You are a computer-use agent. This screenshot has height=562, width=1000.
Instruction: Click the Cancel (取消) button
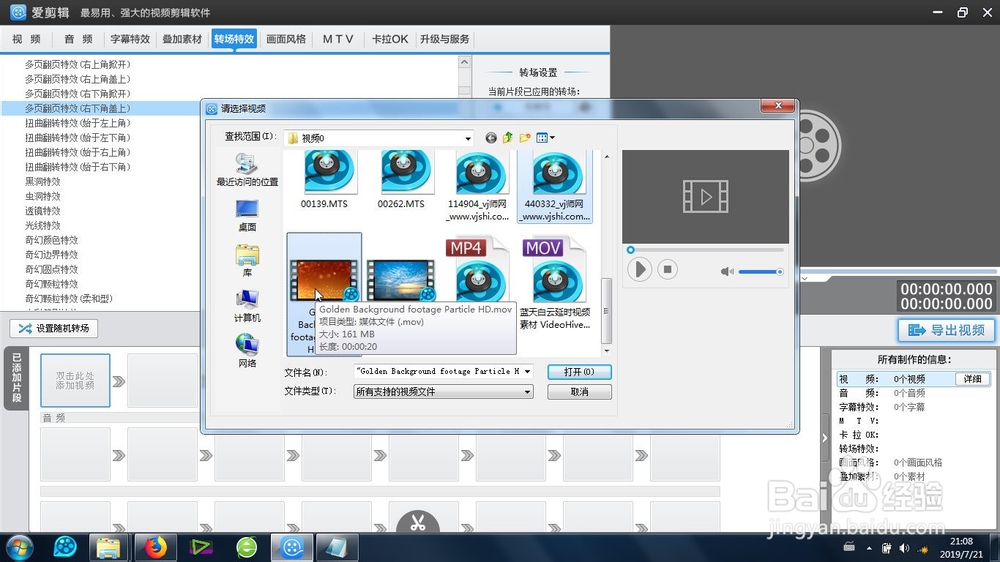point(579,392)
